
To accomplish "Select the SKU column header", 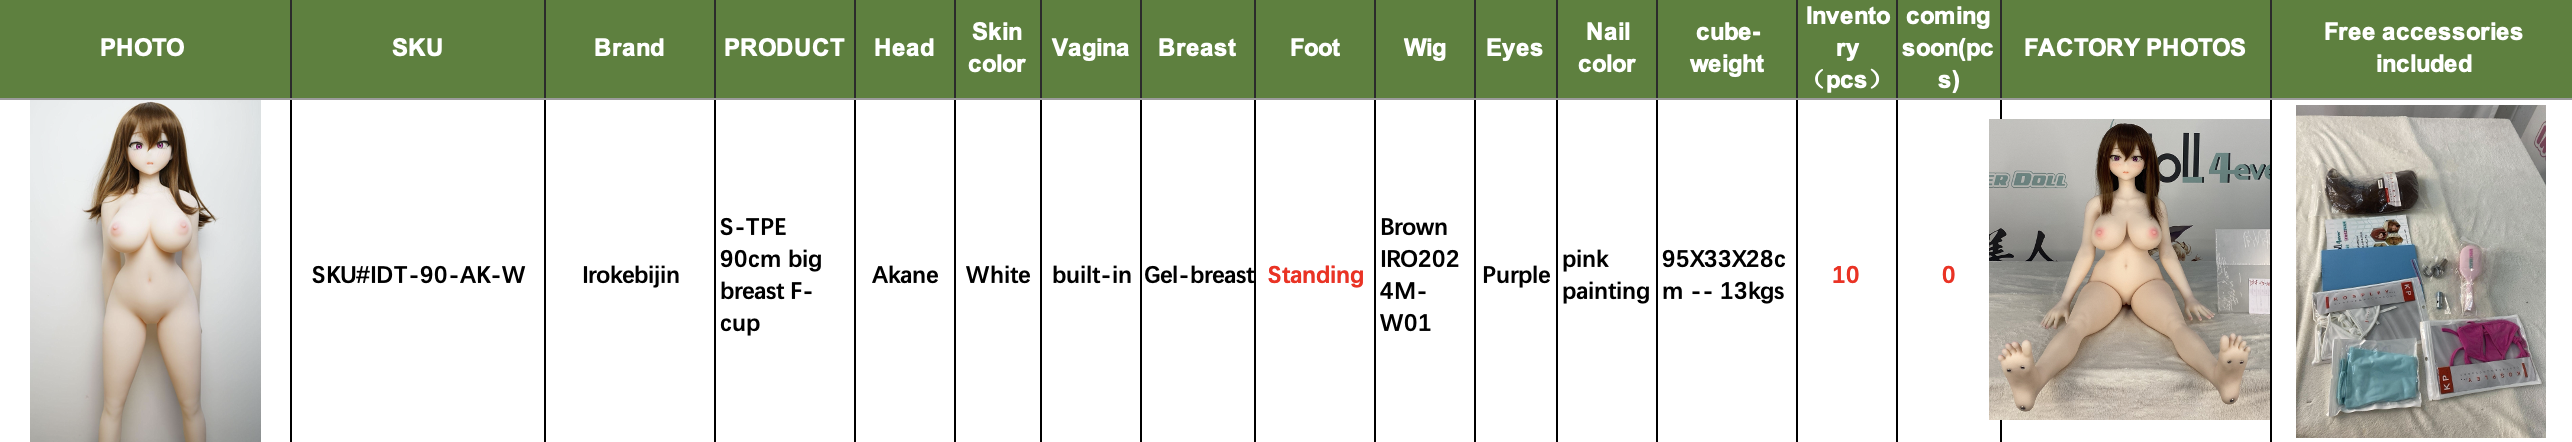I will tap(417, 47).
